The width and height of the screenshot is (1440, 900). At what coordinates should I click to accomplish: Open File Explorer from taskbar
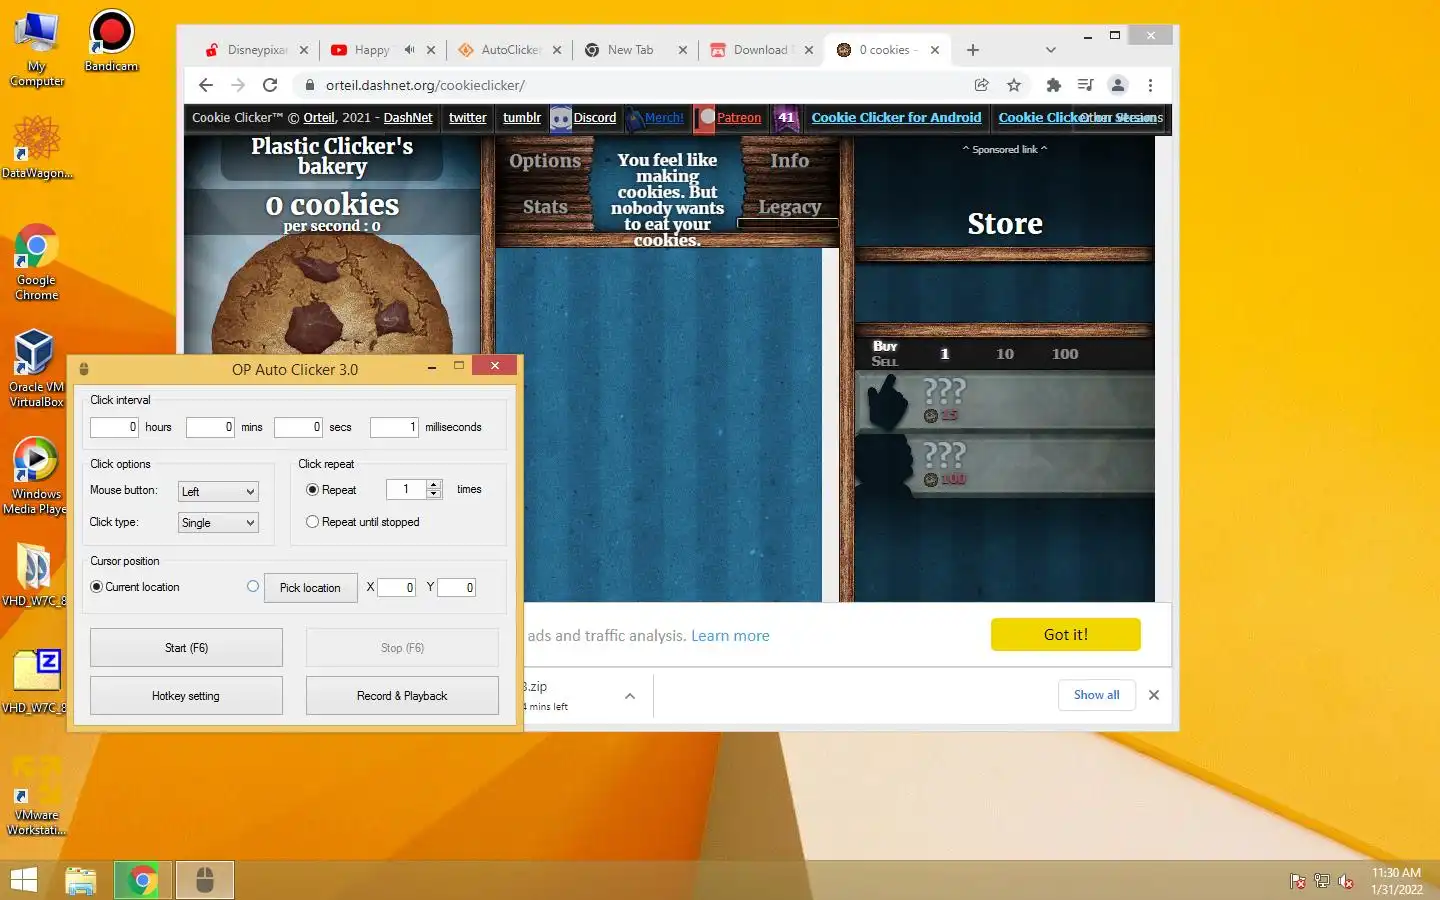[x=81, y=880]
